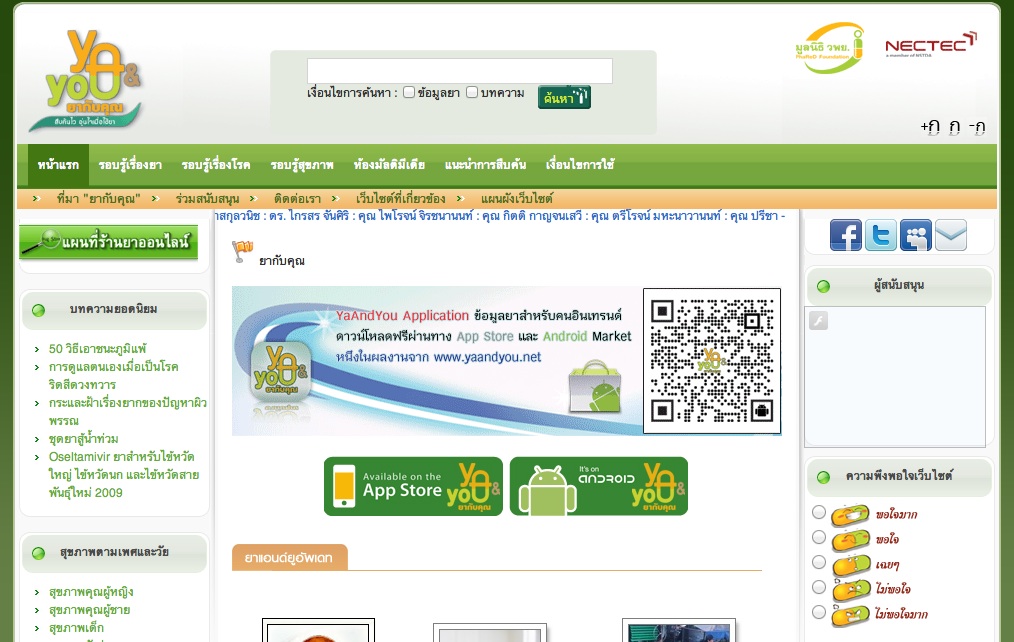Screen dimensions: 1014x642
Task: Open the แนะนำการสืบค้น menu
Action: tap(486, 165)
